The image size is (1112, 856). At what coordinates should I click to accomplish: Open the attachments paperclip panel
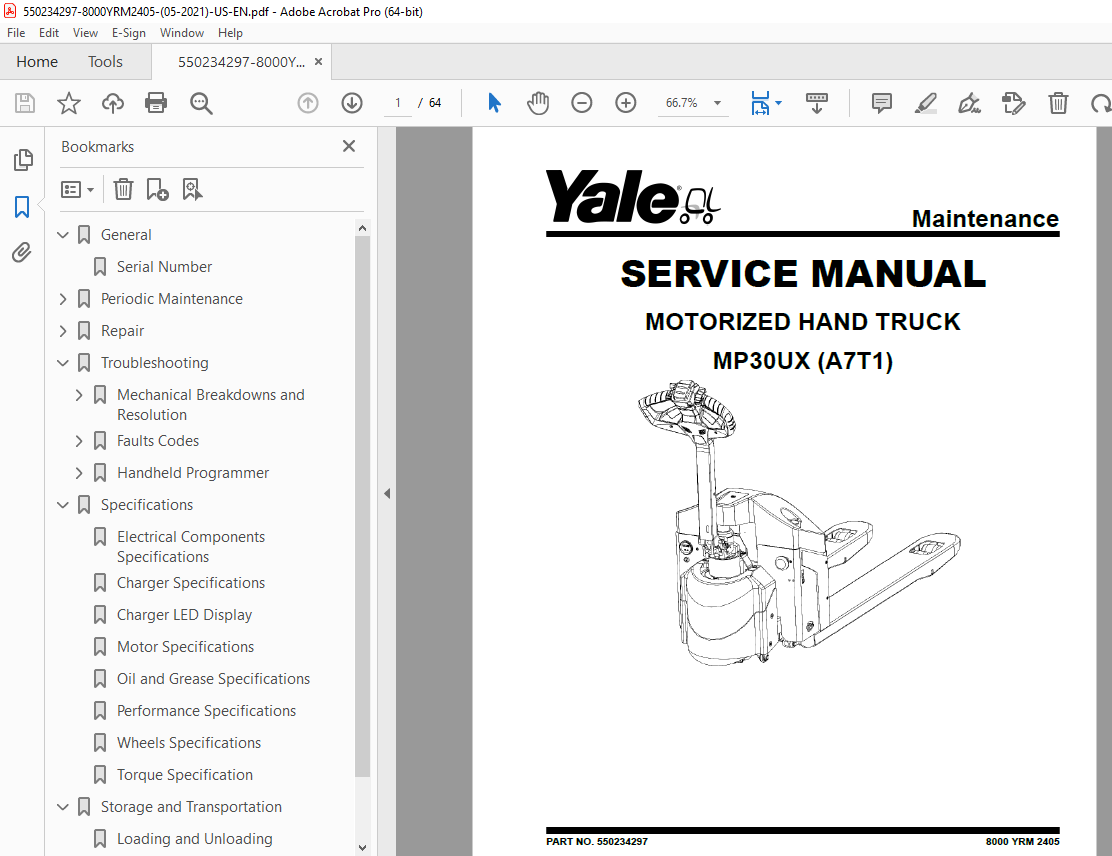click(22, 252)
